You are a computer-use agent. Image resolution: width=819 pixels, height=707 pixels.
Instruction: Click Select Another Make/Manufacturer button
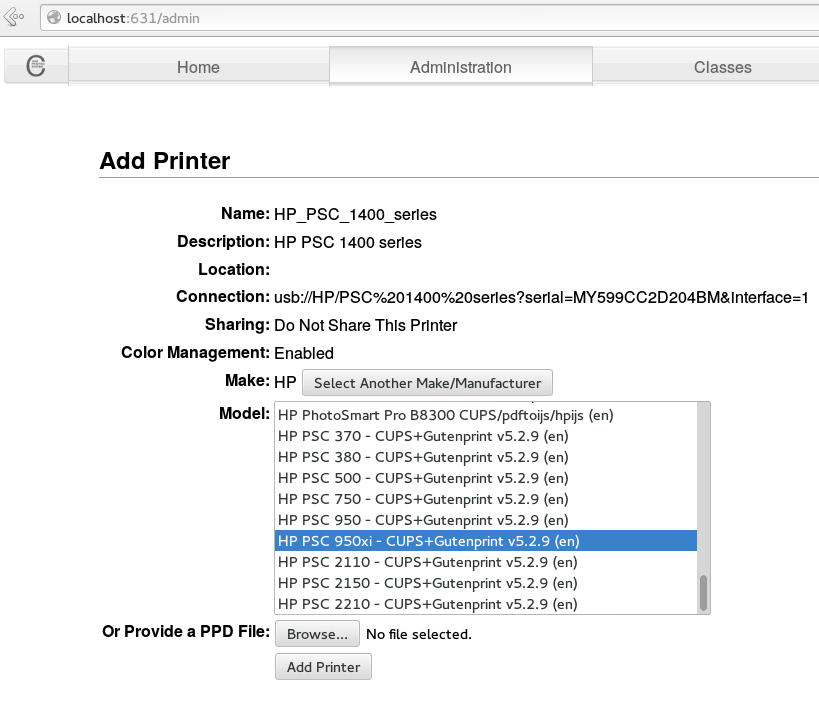pos(427,383)
